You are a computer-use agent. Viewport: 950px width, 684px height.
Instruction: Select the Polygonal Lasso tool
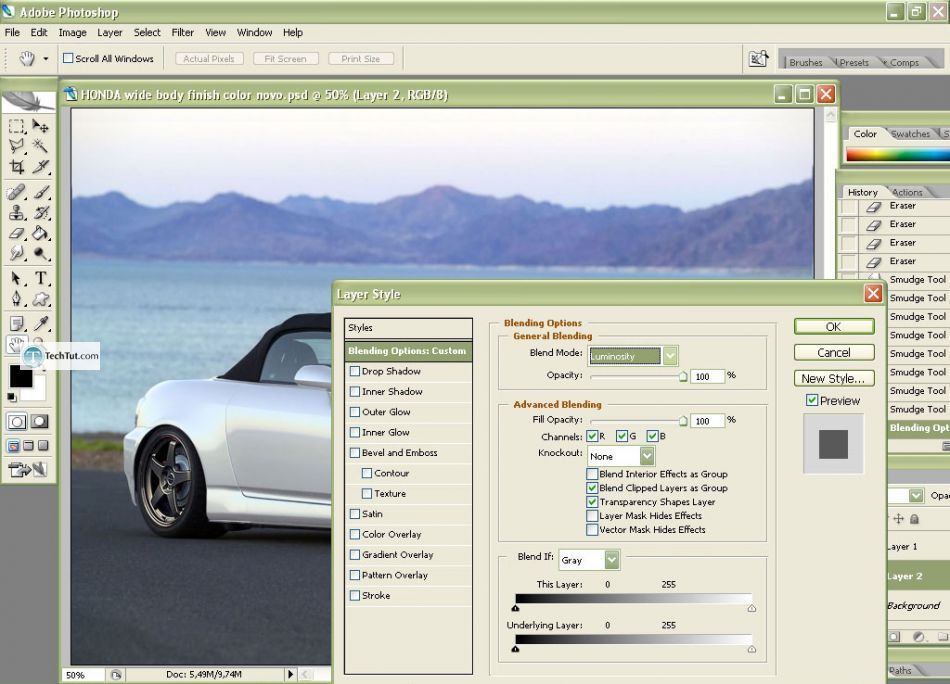pyautogui.click(x=16, y=146)
